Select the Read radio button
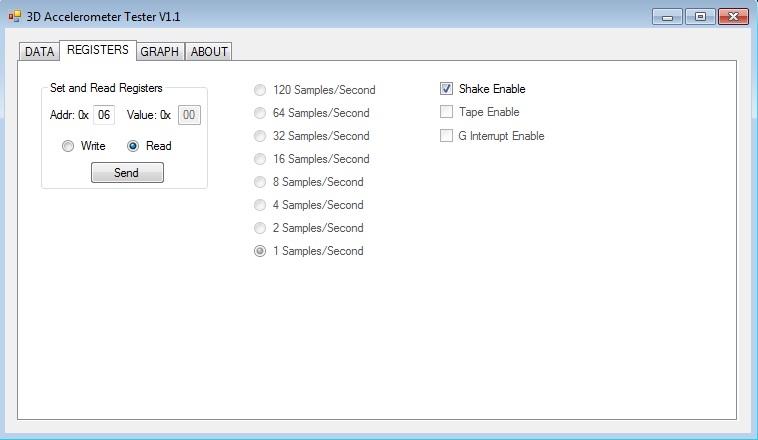This screenshot has width=758, height=440. [x=133, y=146]
